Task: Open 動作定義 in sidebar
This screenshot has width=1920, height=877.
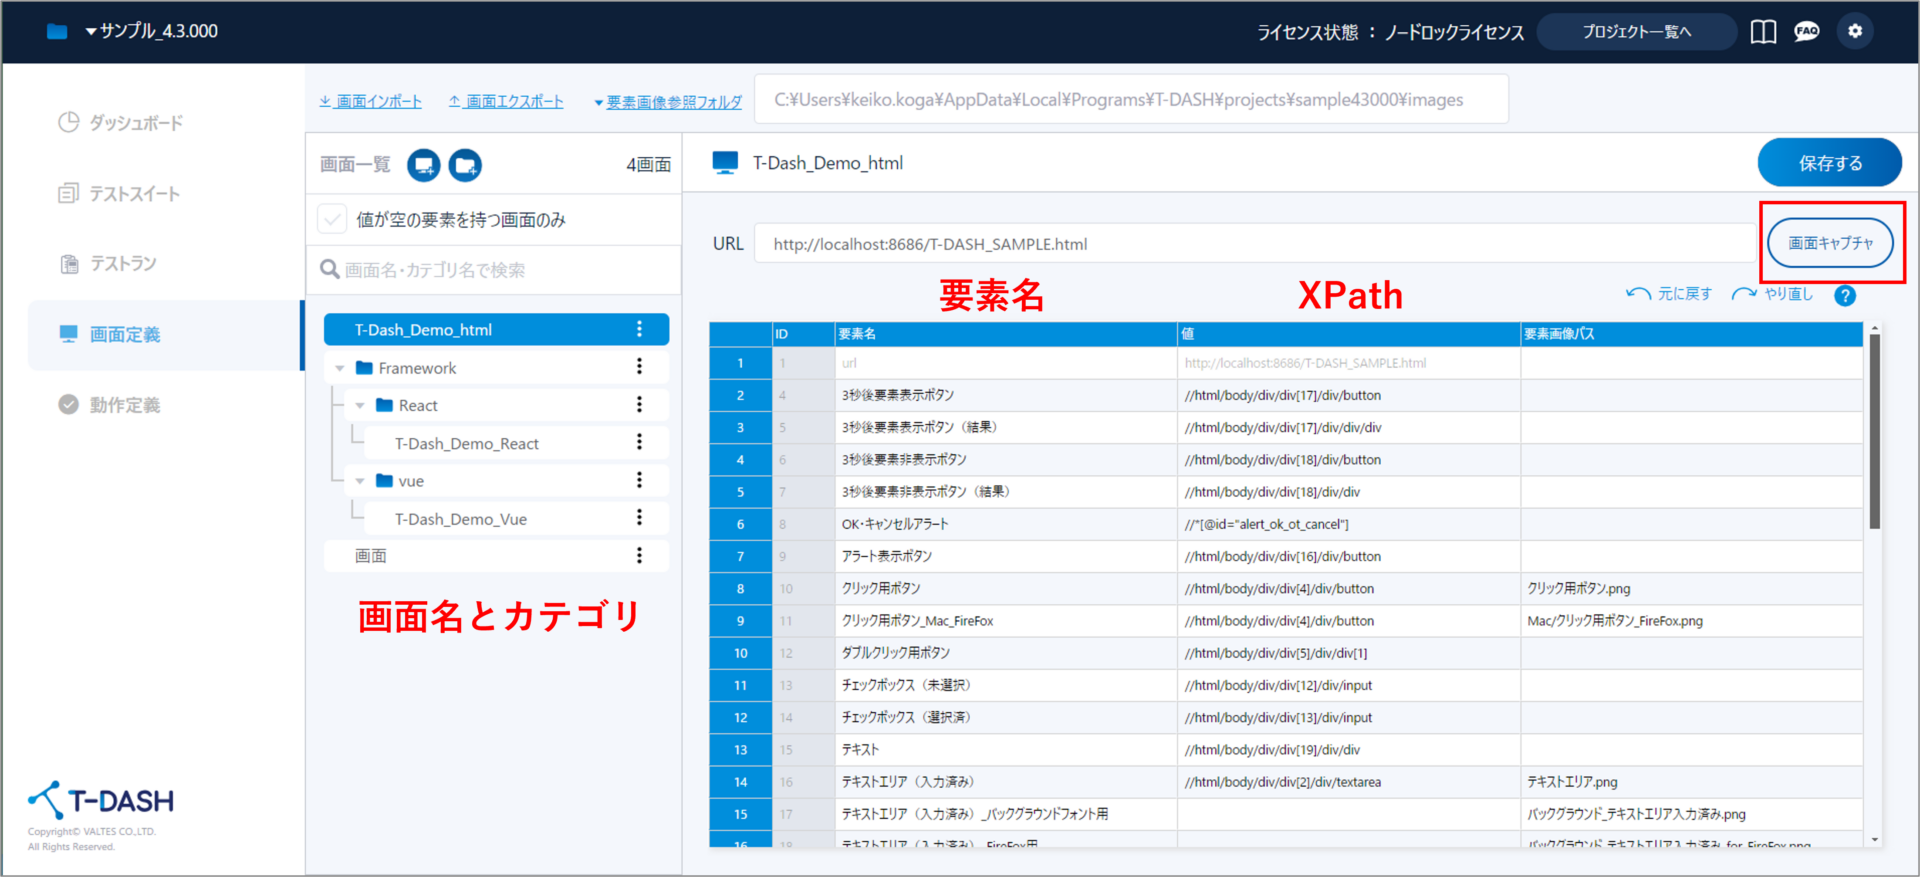Action: 124,405
